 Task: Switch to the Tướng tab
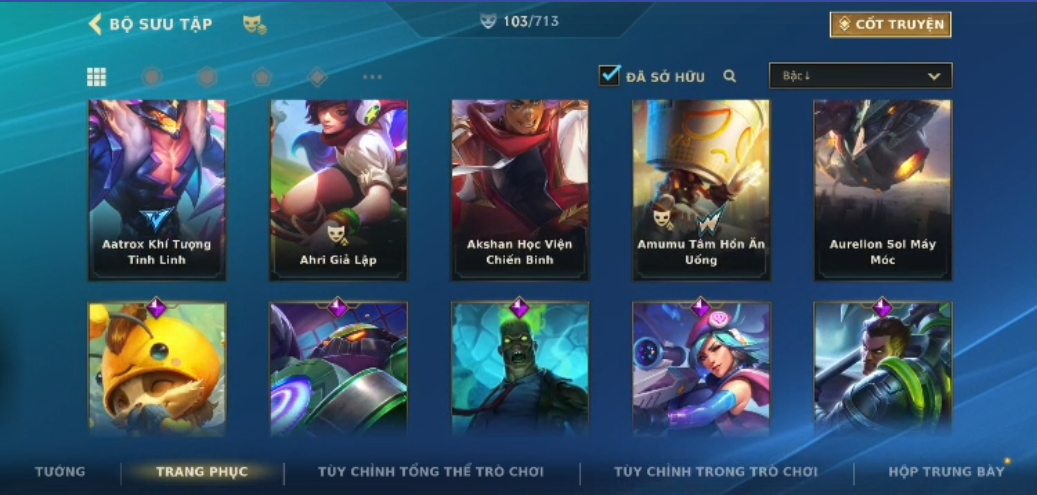60,472
